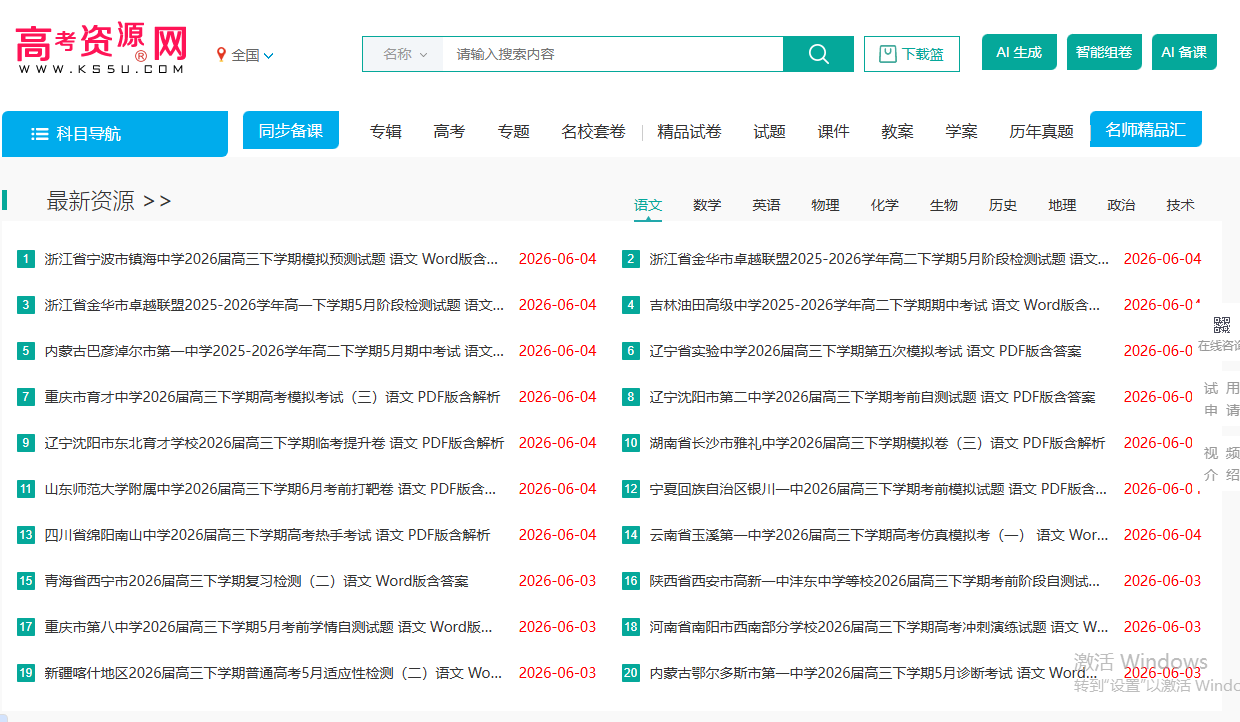Click the date 2026-06-03 beside 新疆喀什地区 row

pyautogui.click(x=557, y=673)
